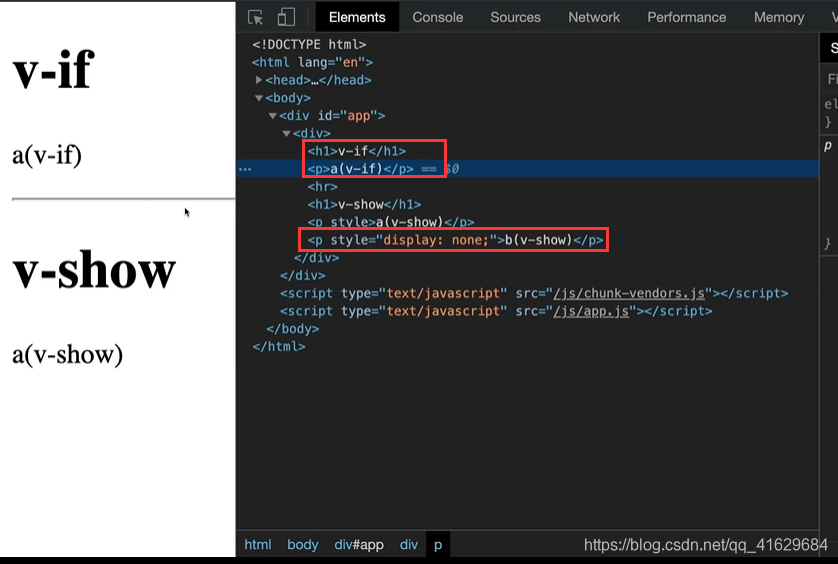Screen dimensions: 838x564
Task: Switch to the Sources tab
Action: 515,17
